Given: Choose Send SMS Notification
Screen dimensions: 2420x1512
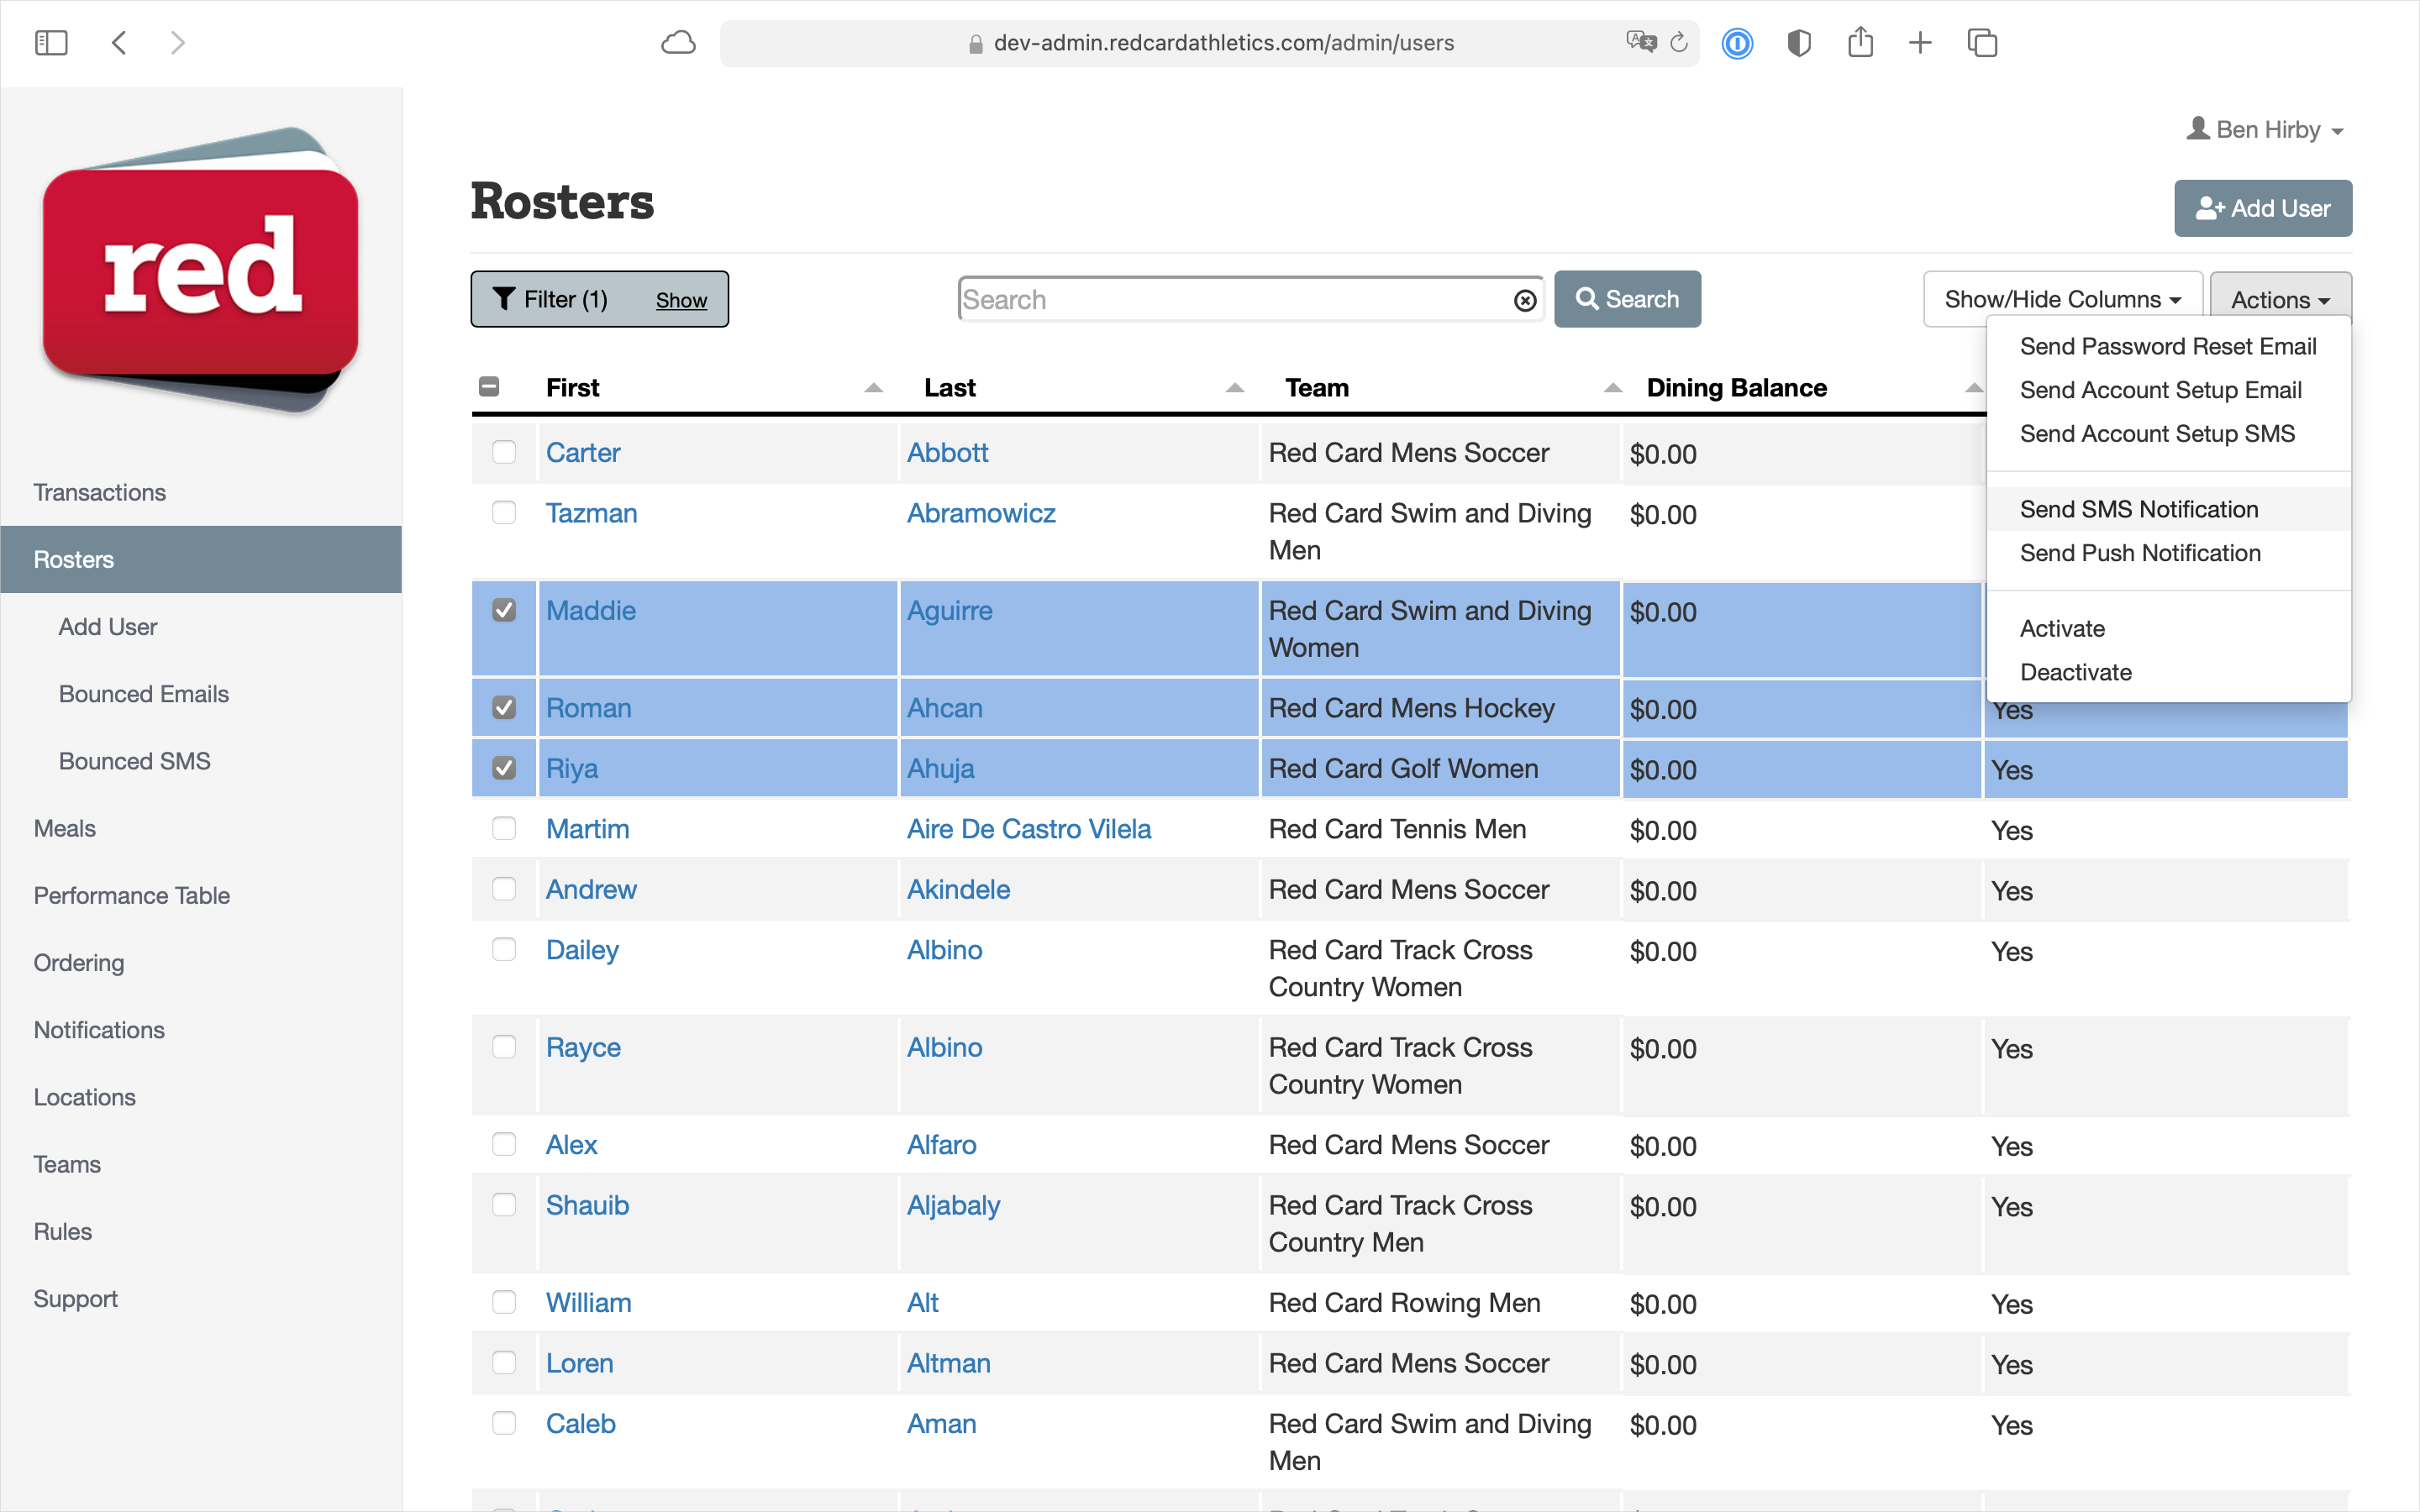Looking at the screenshot, I should coord(2168,509).
